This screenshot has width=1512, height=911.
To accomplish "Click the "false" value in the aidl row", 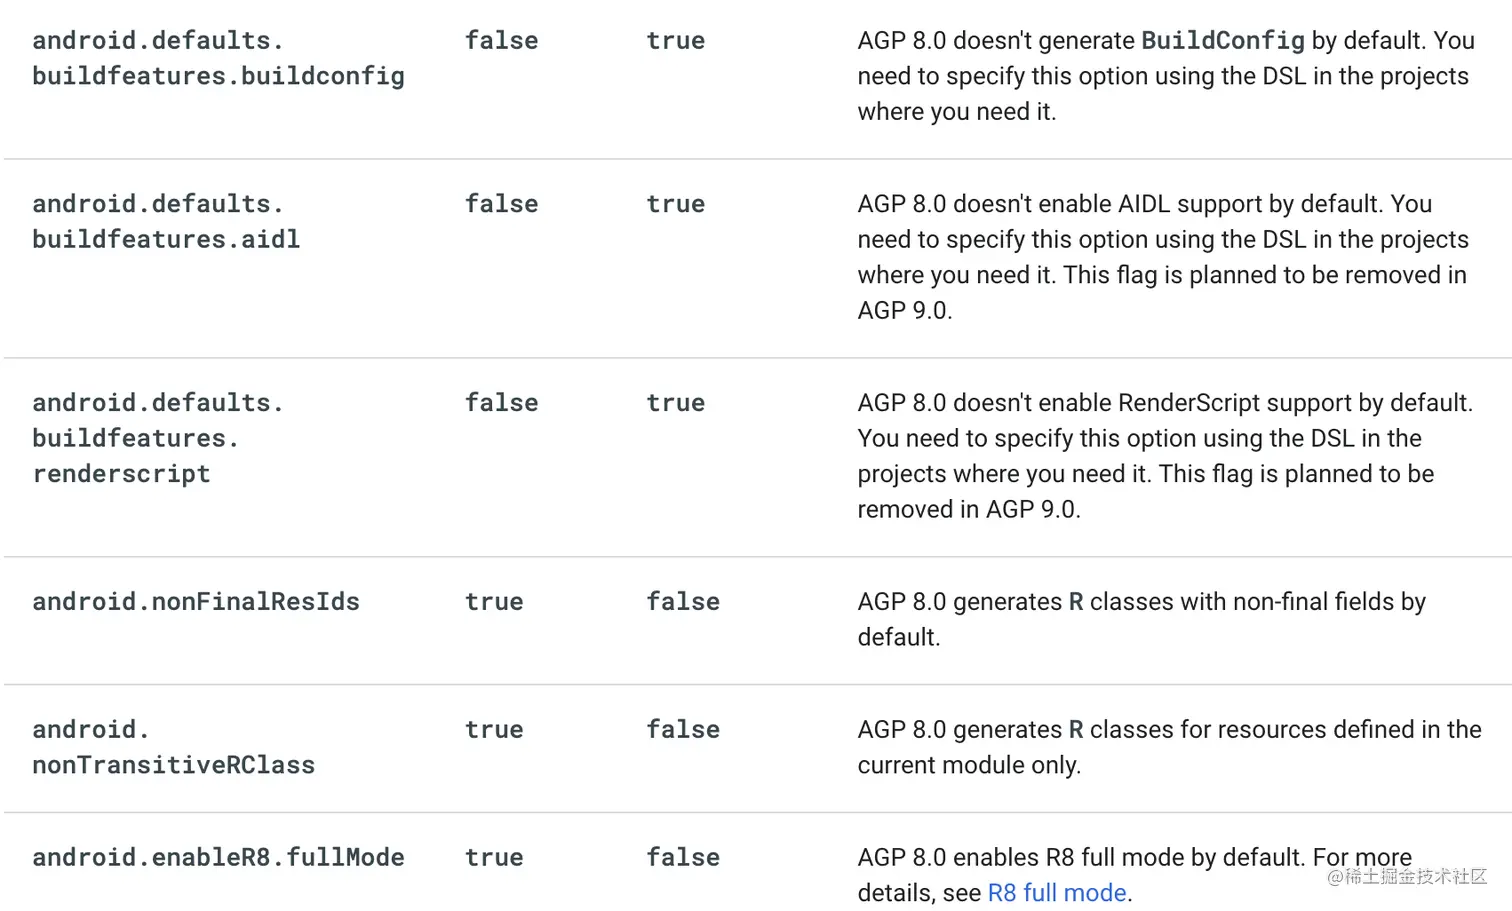I will pyautogui.click(x=501, y=204).
